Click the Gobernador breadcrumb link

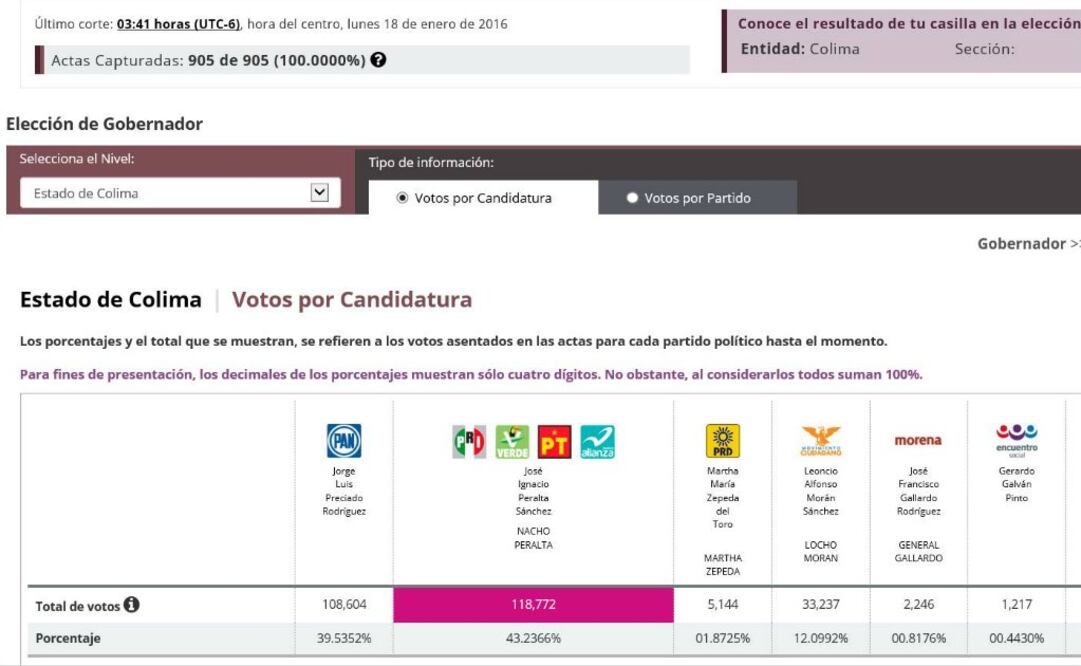tap(1022, 244)
